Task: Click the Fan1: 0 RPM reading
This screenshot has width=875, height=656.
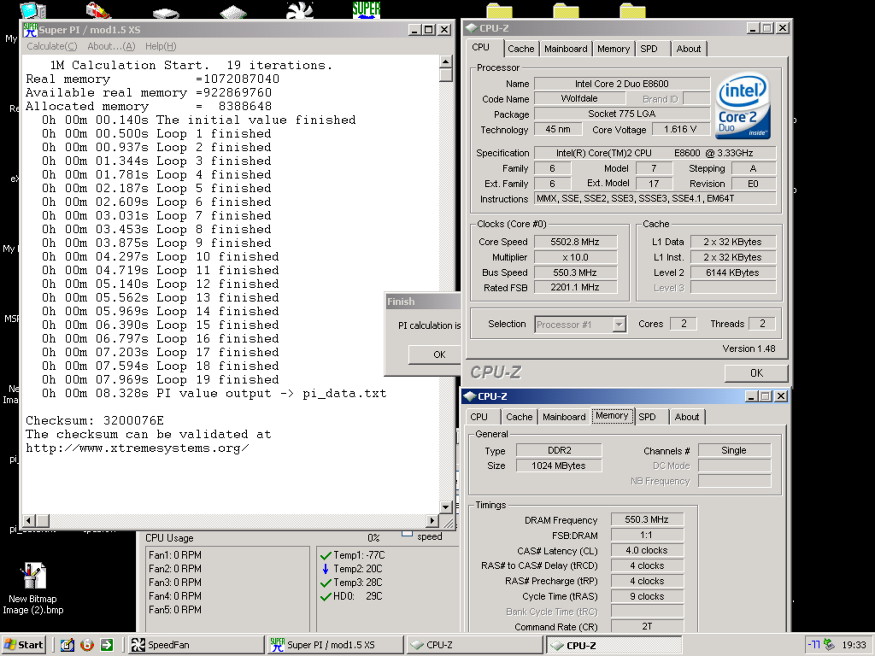Action: [175, 555]
